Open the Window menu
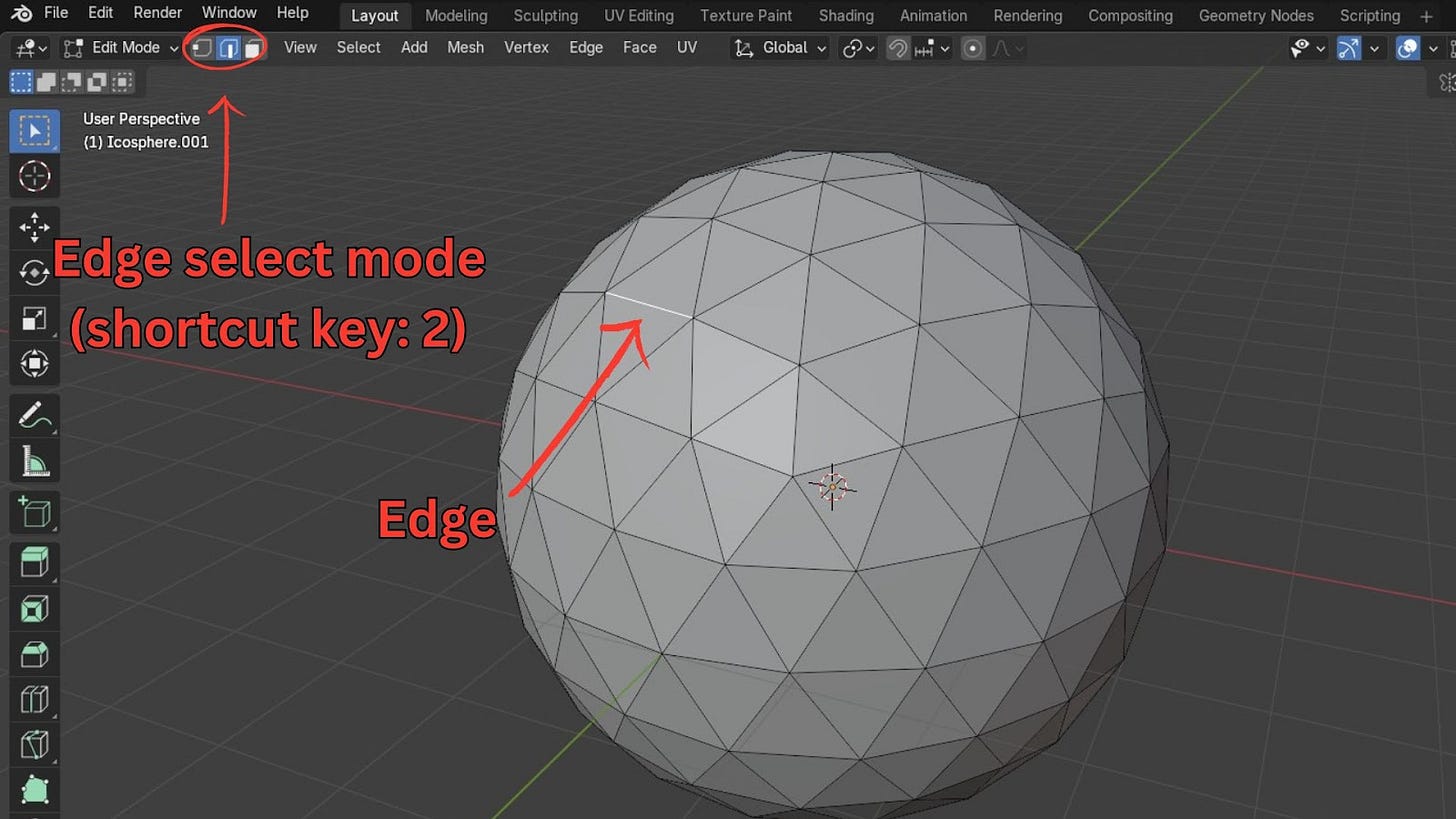This screenshot has width=1456, height=819. click(x=229, y=14)
